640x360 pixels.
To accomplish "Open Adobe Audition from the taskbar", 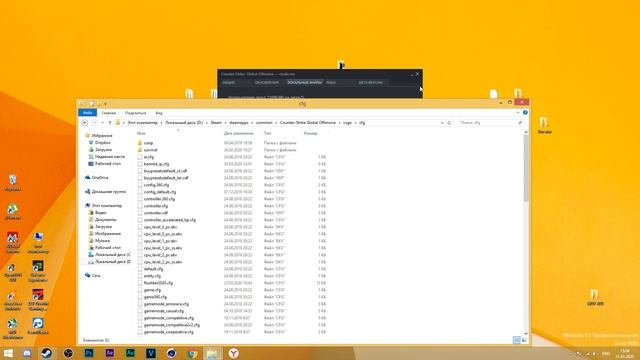I will (x=130, y=353).
